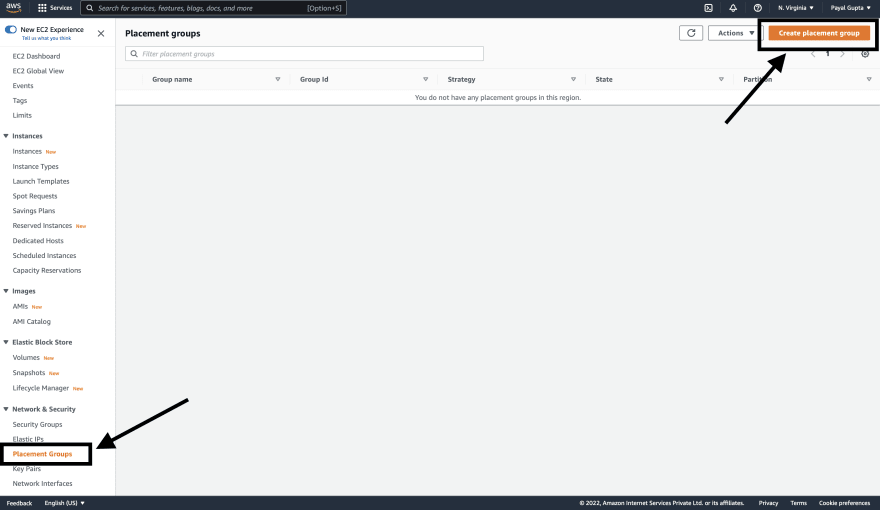
Task: Go to previous page of results
Action: point(813,54)
